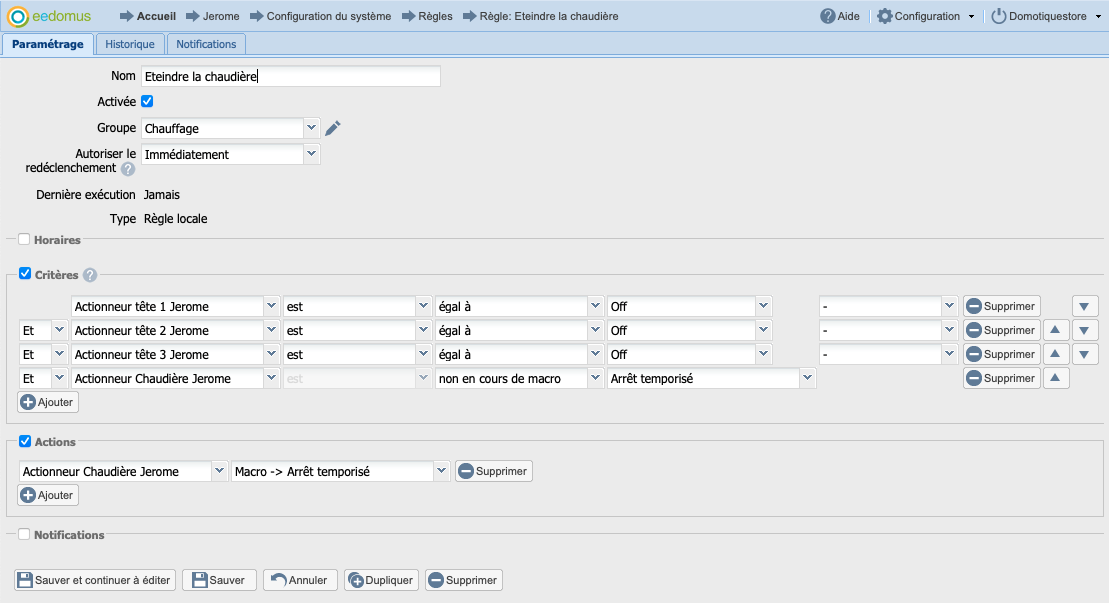The height and width of the screenshot is (603, 1109).
Task: Uncheck the Activée checkbox
Action: pyautogui.click(x=147, y=101)
